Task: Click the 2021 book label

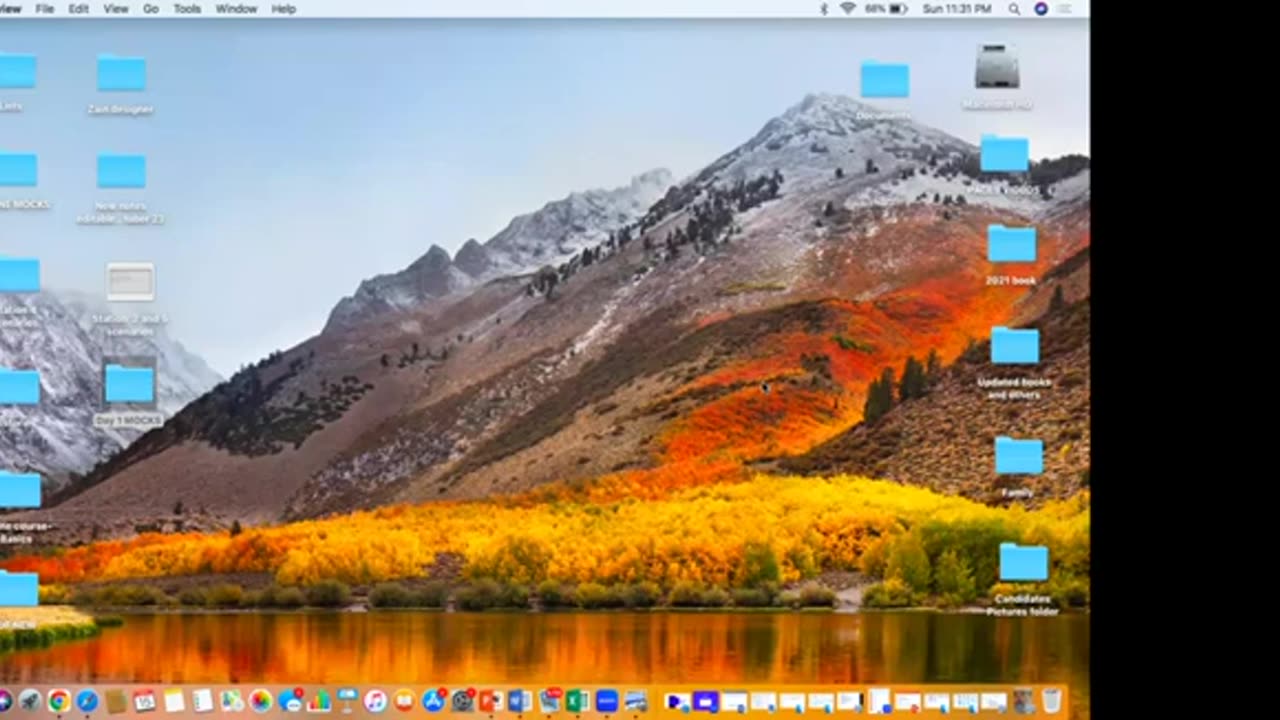Action: tap(1011, 281)
